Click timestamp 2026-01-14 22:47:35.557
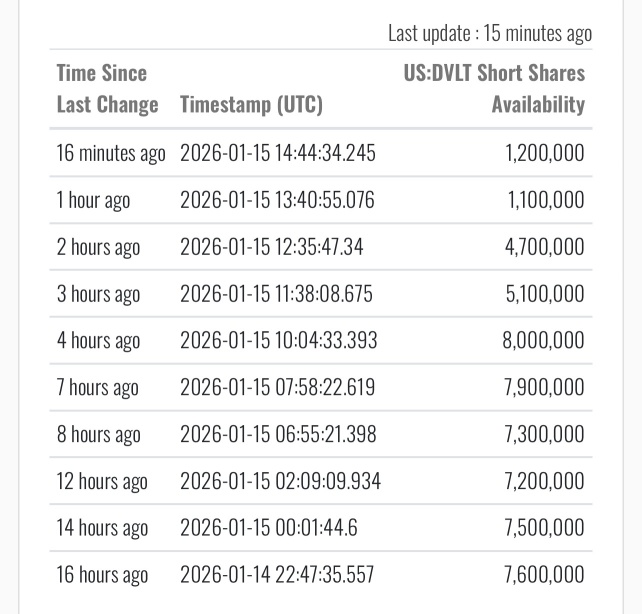Screen dimensions: 642x614 (x=277, y=575)
